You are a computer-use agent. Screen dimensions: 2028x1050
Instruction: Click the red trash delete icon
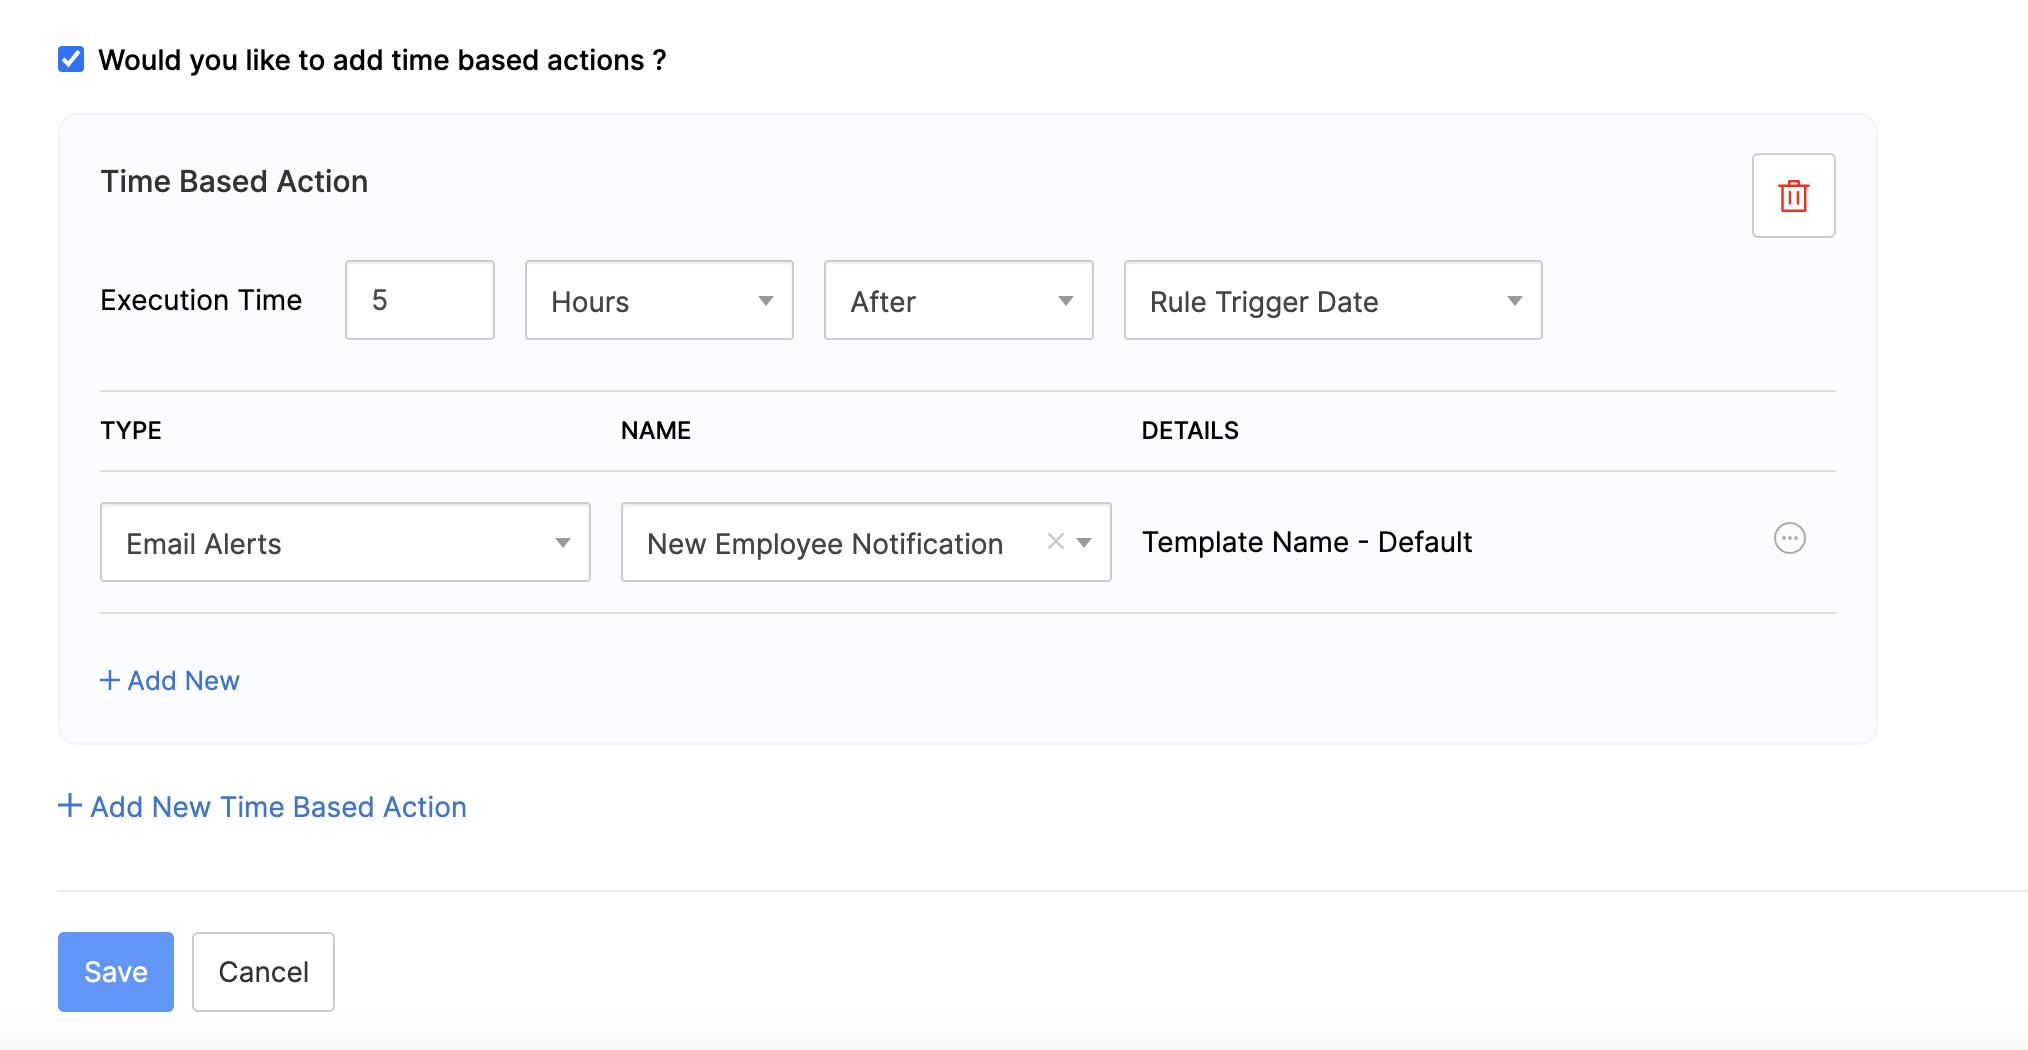1793,196
